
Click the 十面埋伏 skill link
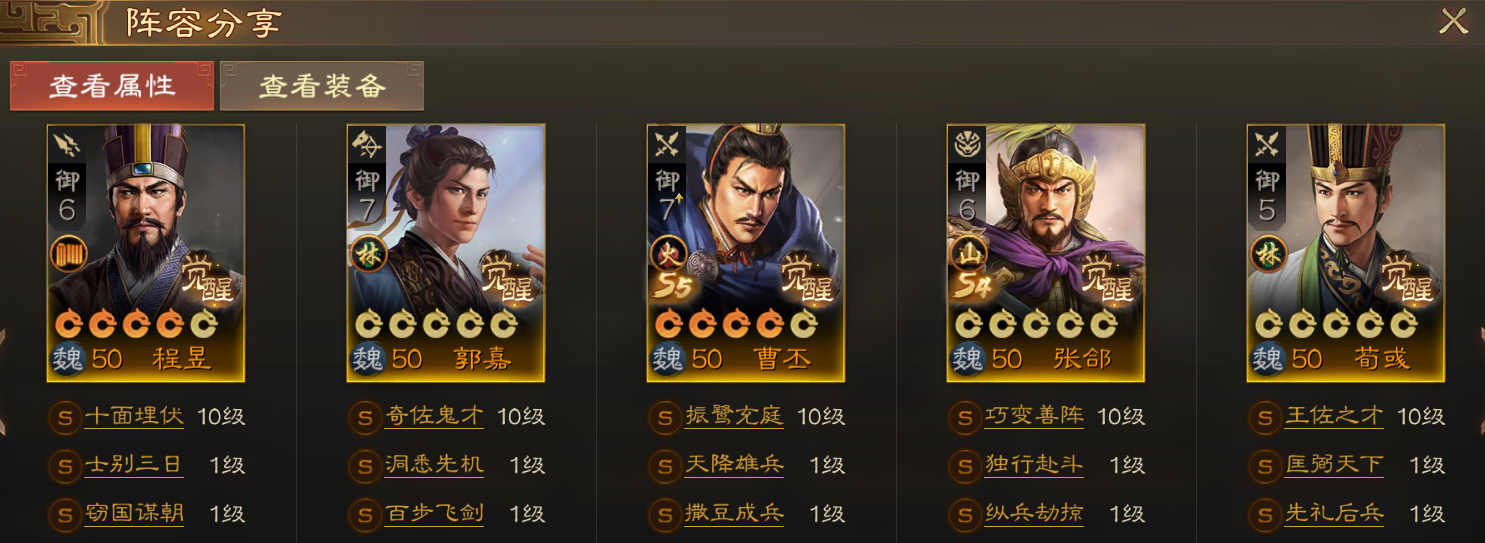pyautogui.click(x=134, y=415)
